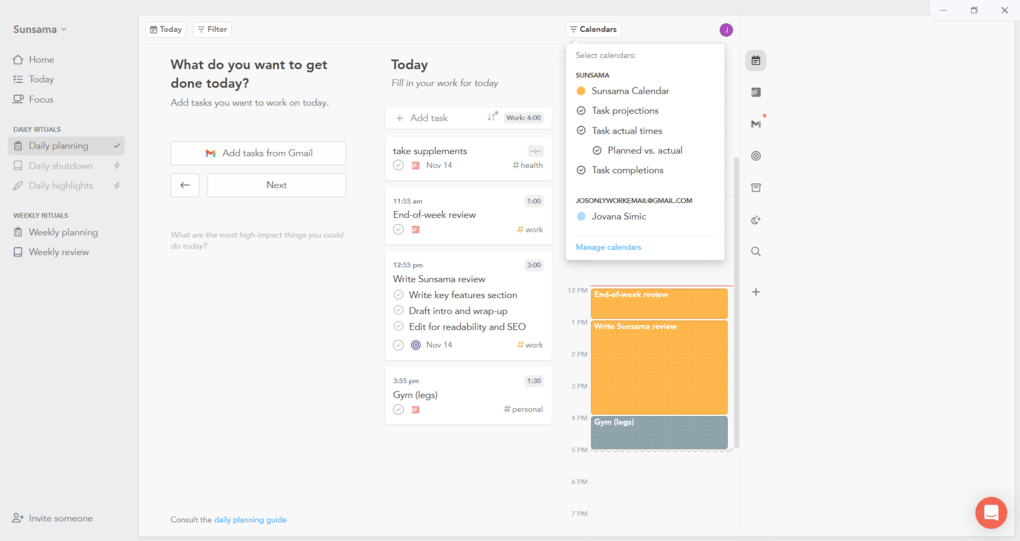Open Sunsama workspace dropdown
This screenshot has height=541, width=1020.
(40, 29)
